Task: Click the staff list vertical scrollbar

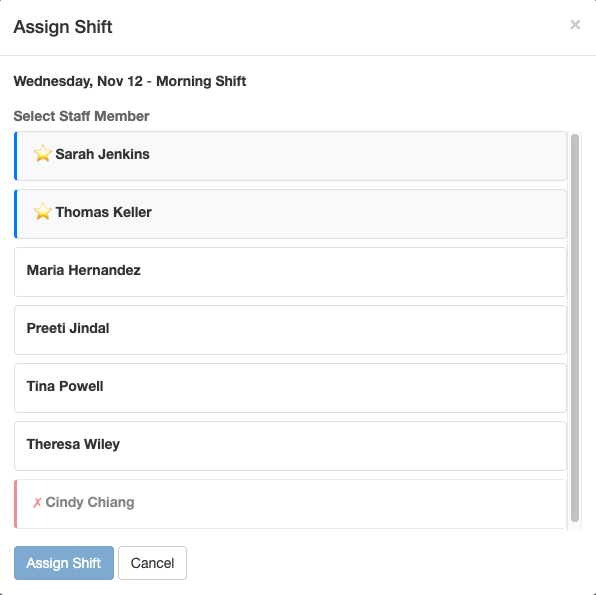Action: pos(575,328)
